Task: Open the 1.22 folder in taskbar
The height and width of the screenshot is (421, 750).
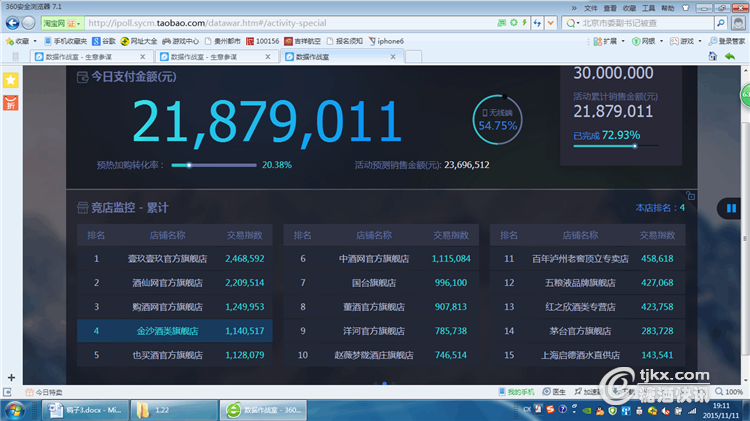Action: click(174, 410)
